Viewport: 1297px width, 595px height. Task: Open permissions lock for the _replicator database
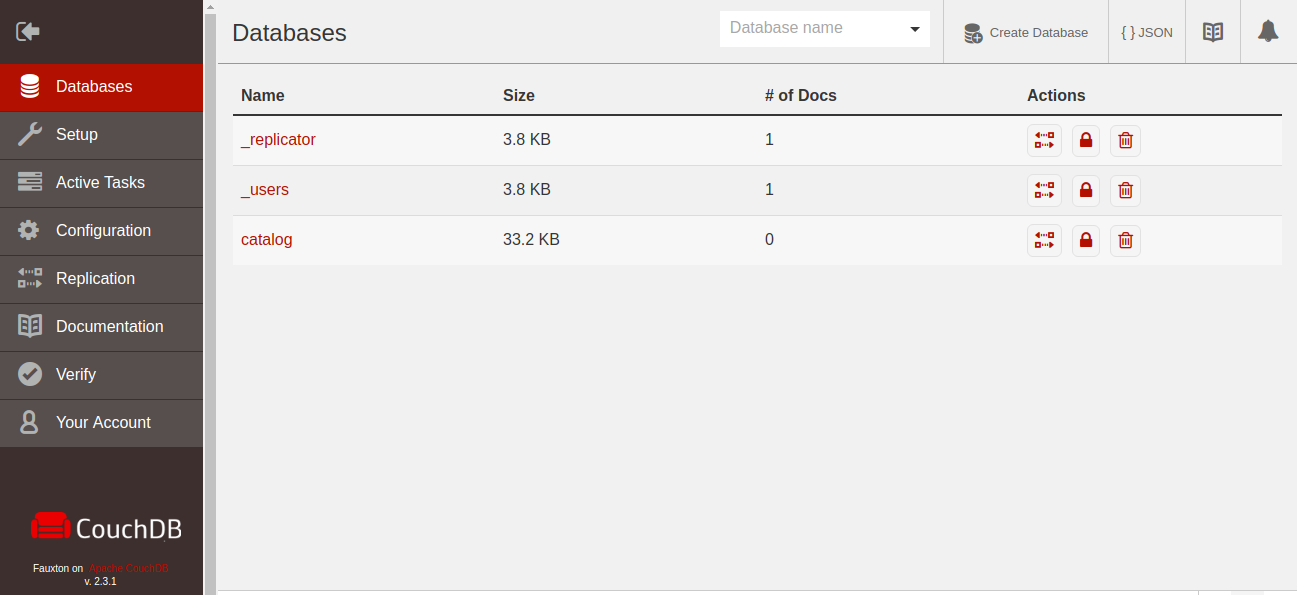[x=1085, y=140]
